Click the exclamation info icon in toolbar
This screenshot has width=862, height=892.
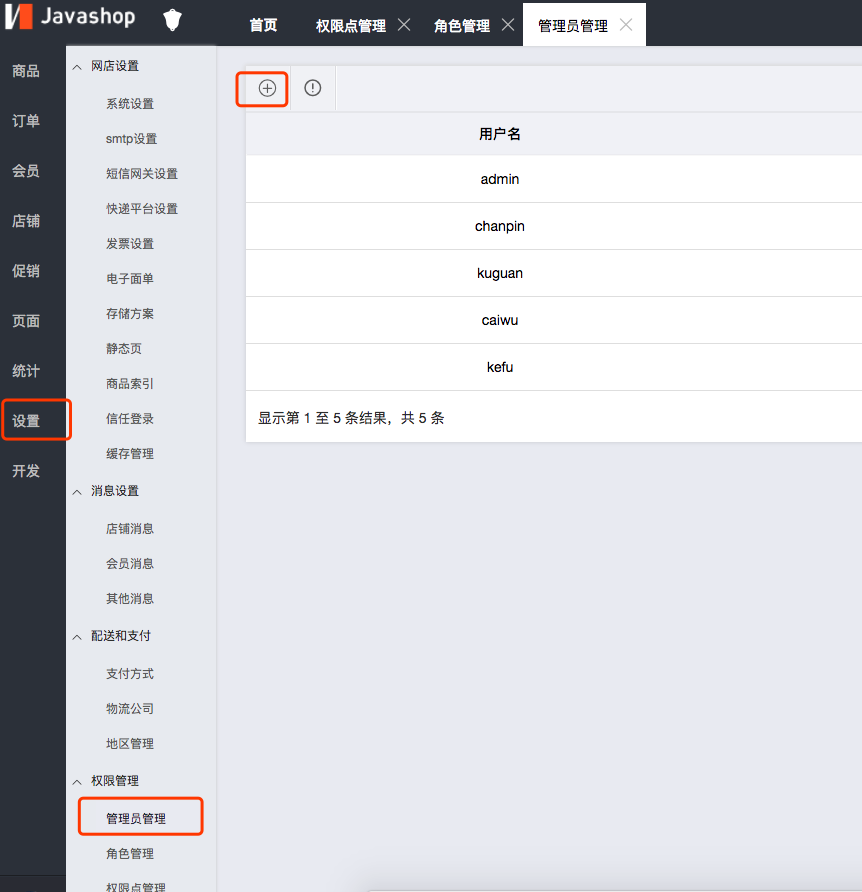click(312, 88)
